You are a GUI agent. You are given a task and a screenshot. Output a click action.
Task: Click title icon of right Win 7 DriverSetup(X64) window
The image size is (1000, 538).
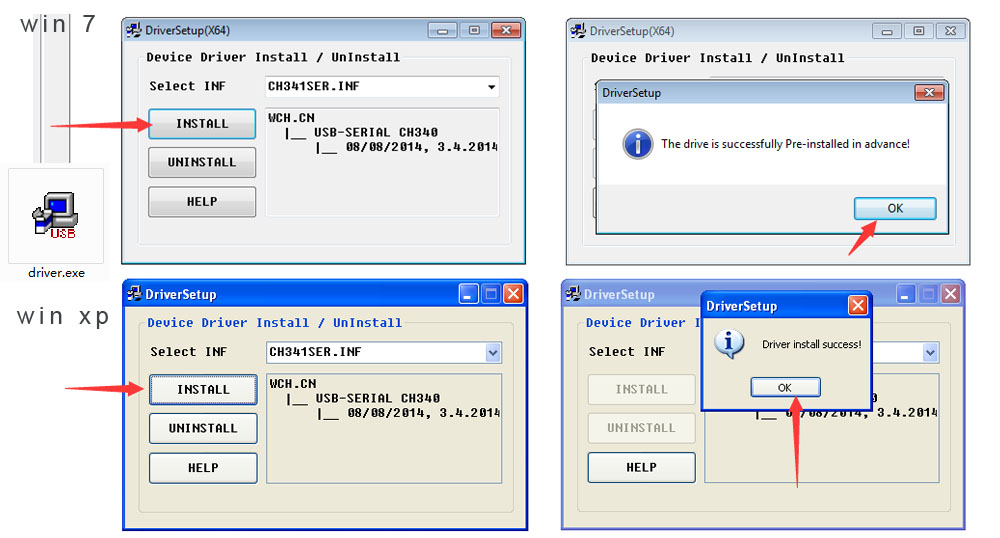pyautogui.click(x=578, y=31)
